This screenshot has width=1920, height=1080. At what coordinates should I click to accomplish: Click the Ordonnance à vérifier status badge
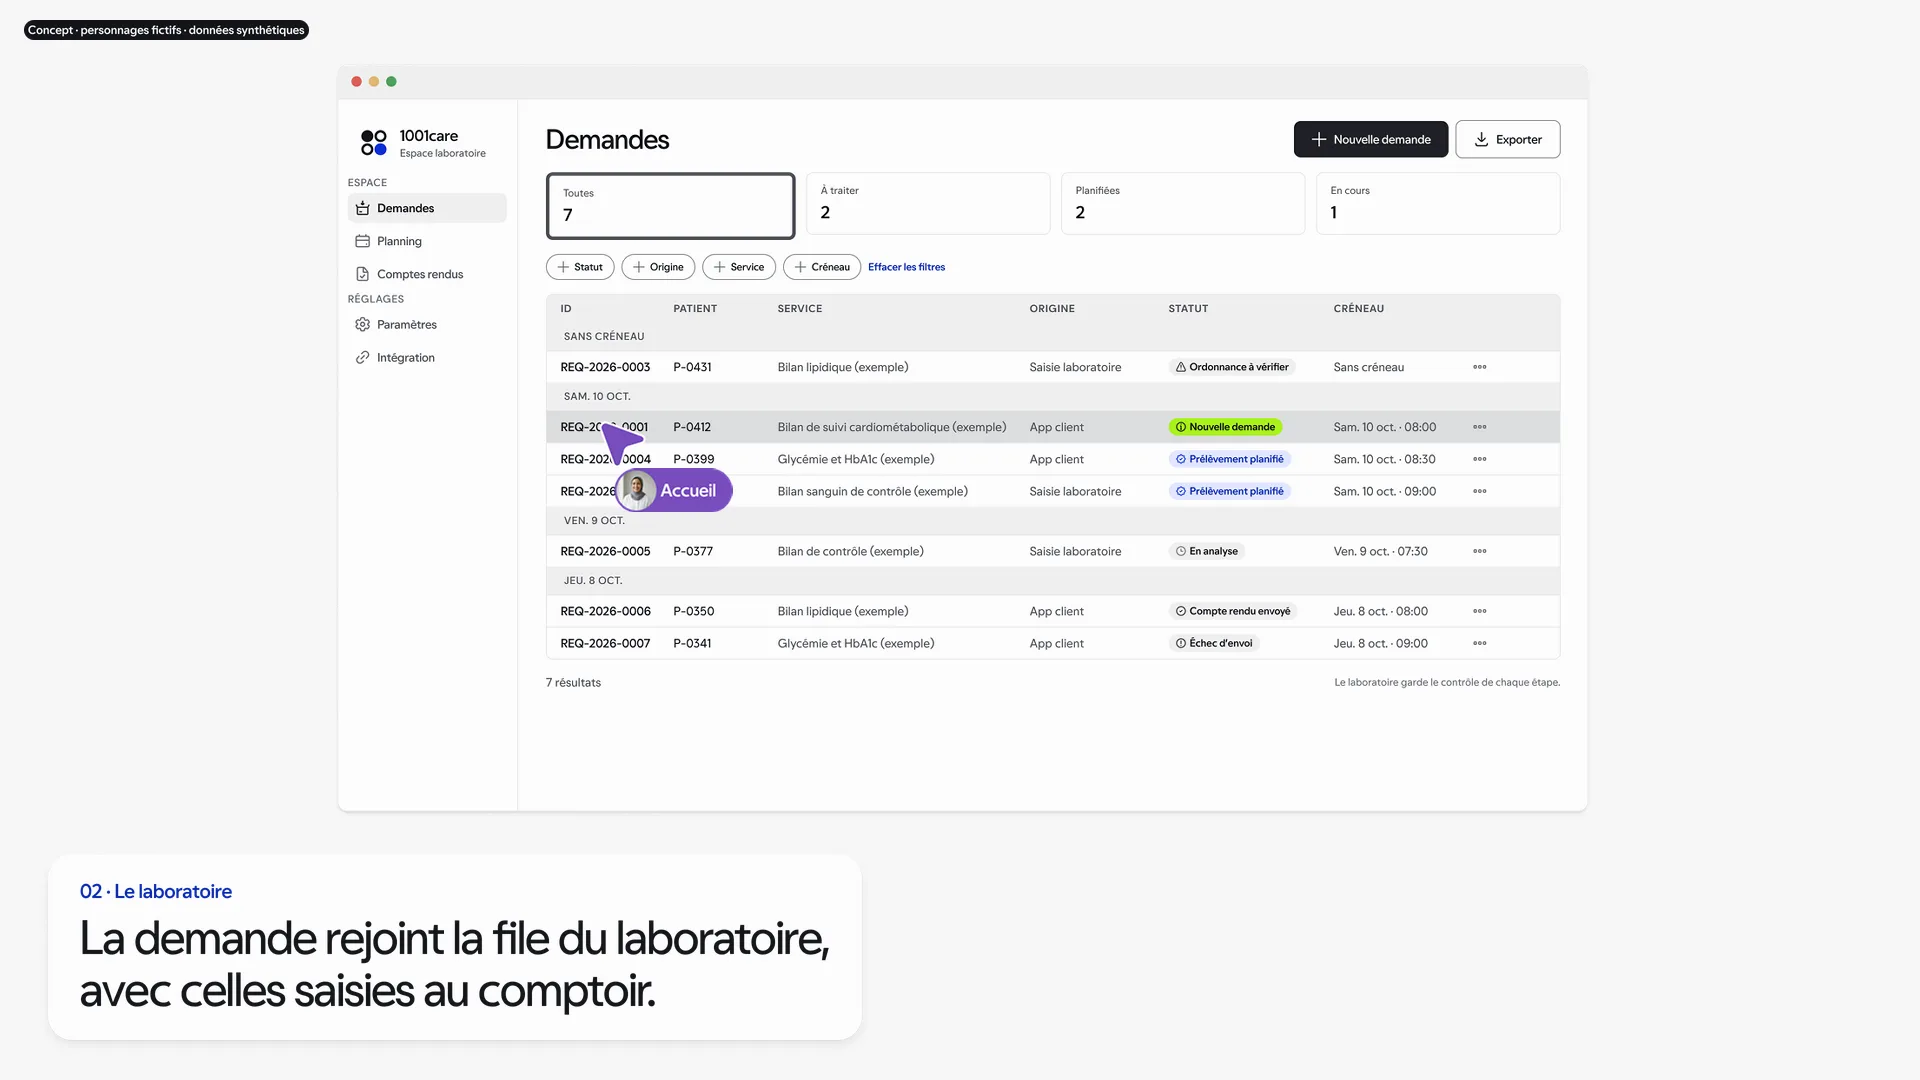pyautogui.click(x=1232, y=367)
